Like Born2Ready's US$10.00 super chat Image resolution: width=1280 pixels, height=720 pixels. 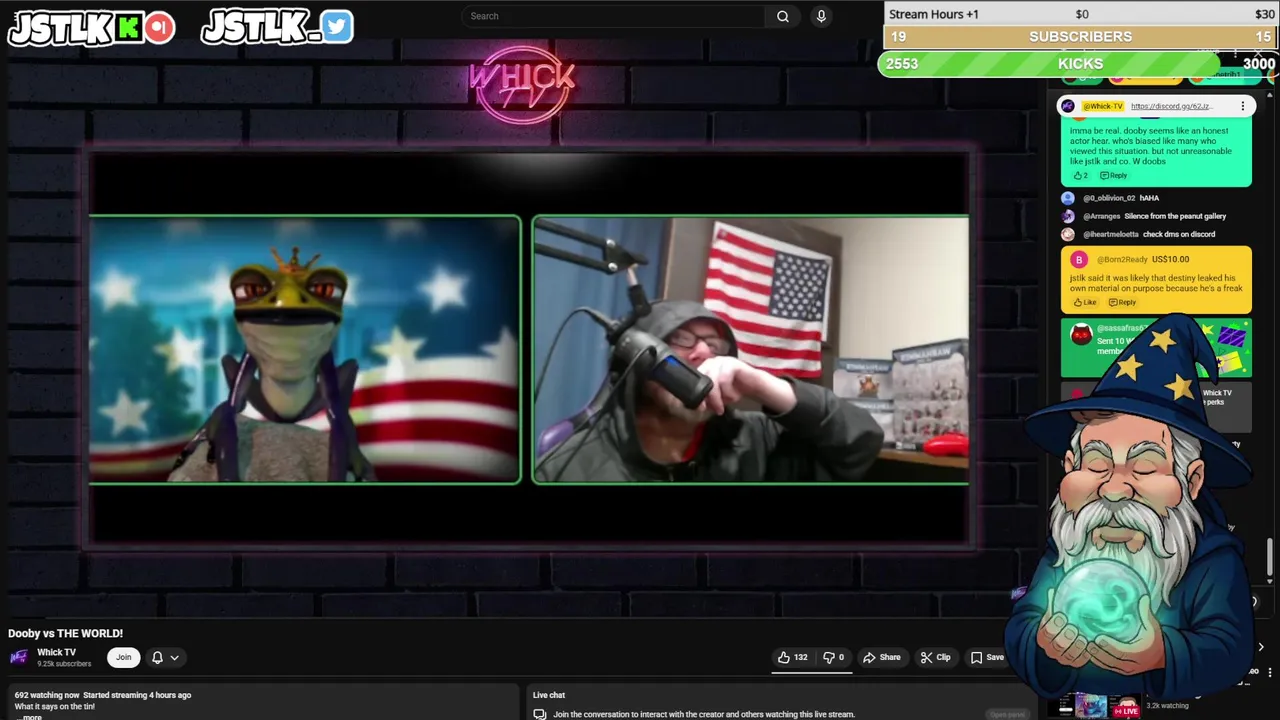[x=1085, y=302]
